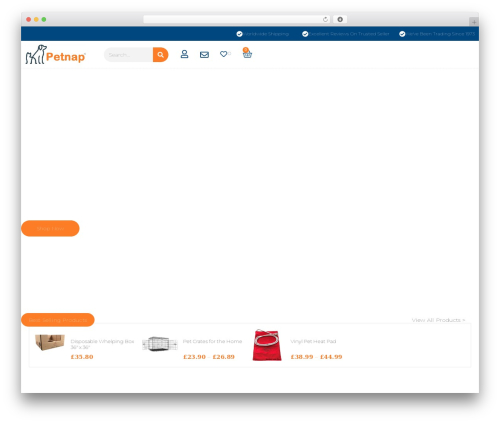Open Pet Crates for the Home image
500x423 pixels.
[x=160, y=344]
